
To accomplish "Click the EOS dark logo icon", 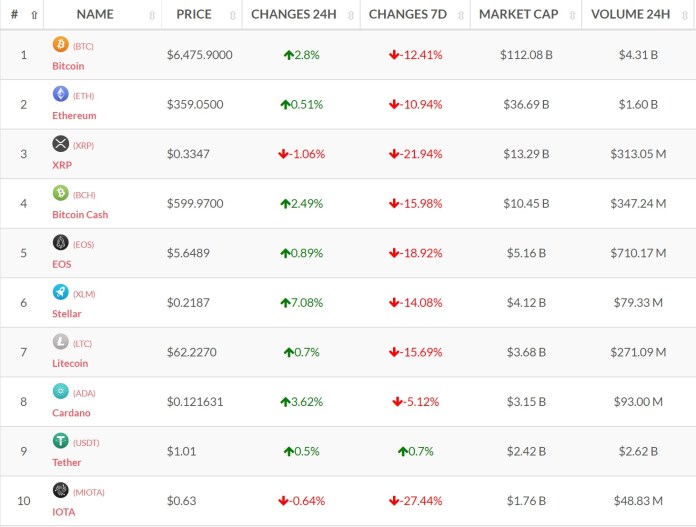I will [x=61, y=242].
